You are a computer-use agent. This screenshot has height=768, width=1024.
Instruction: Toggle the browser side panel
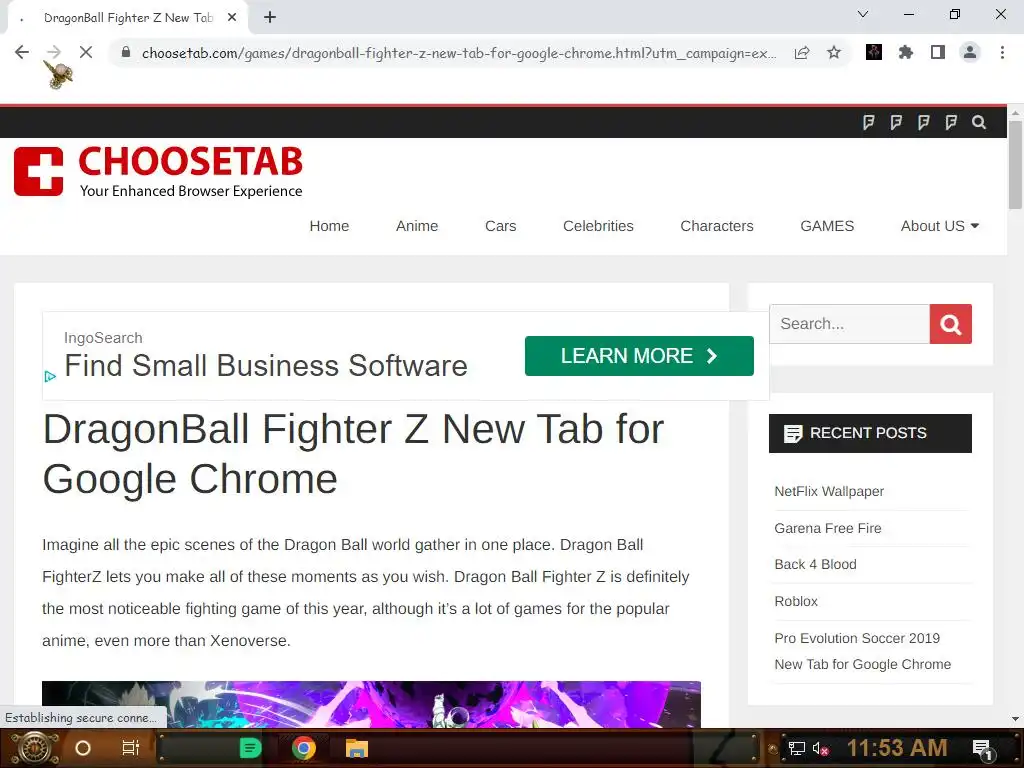tap(938, 52)
